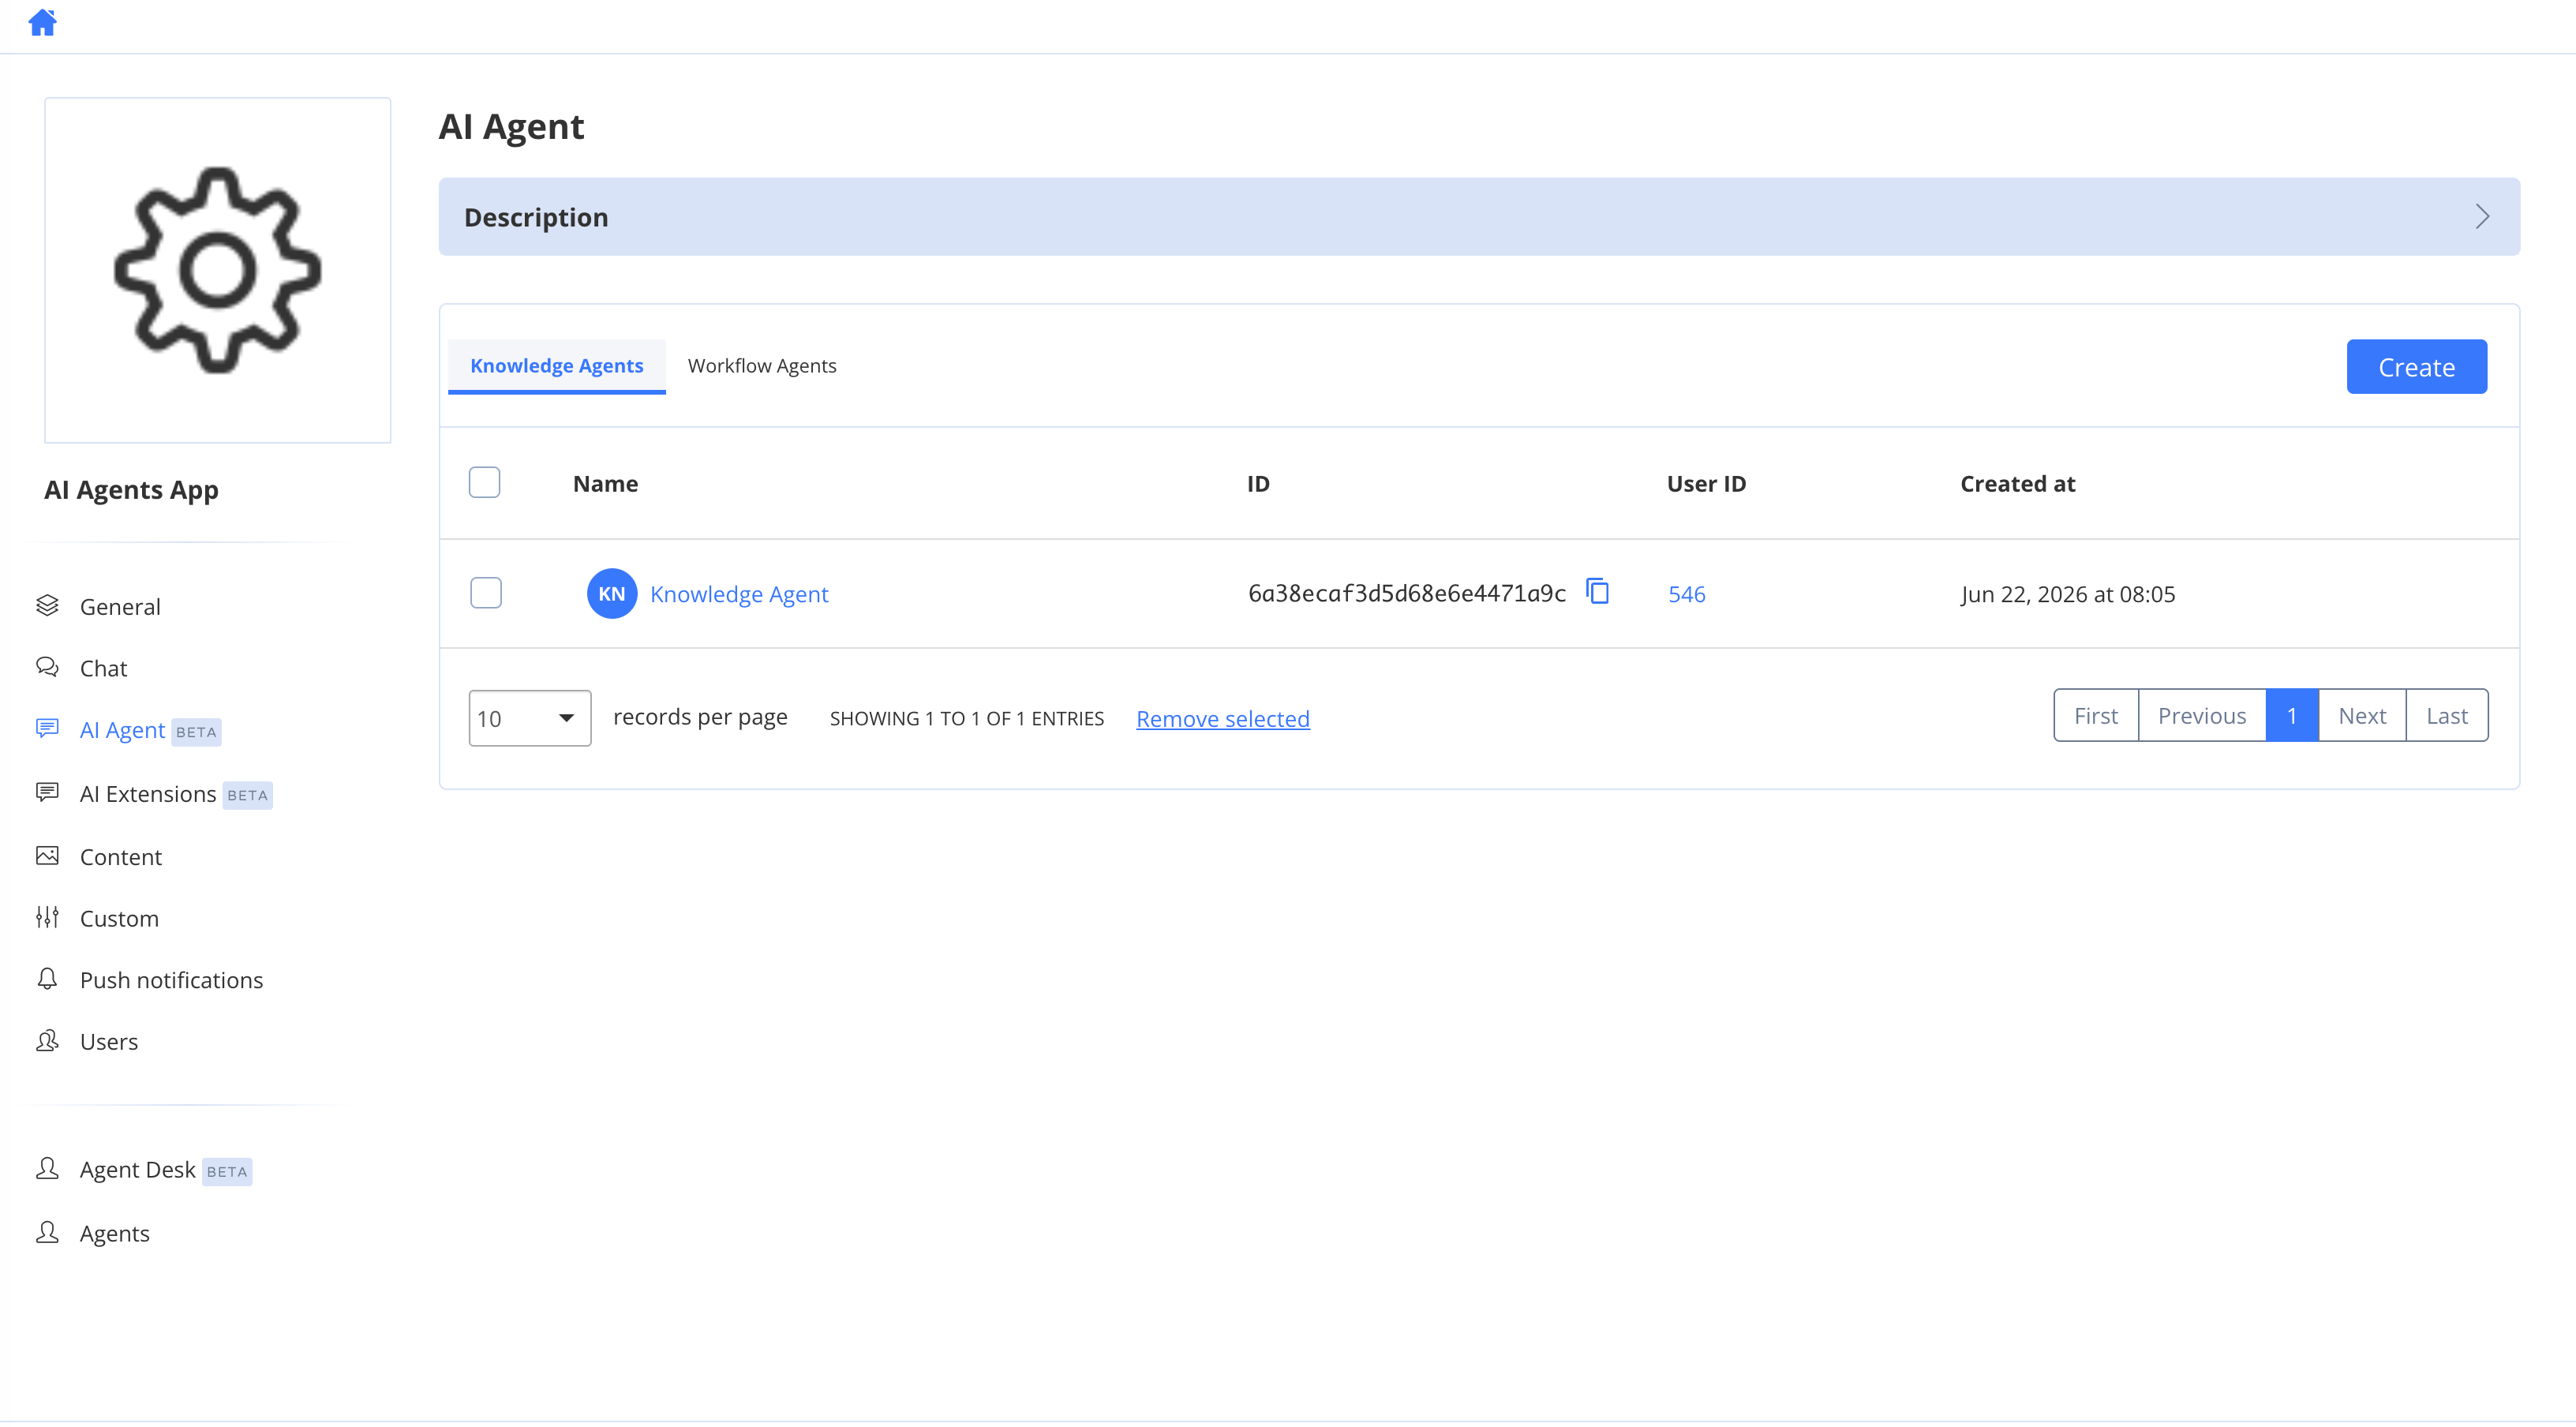Switch to the Workflow Agents tab
Screen dimensions: 2576x1427
762,366
